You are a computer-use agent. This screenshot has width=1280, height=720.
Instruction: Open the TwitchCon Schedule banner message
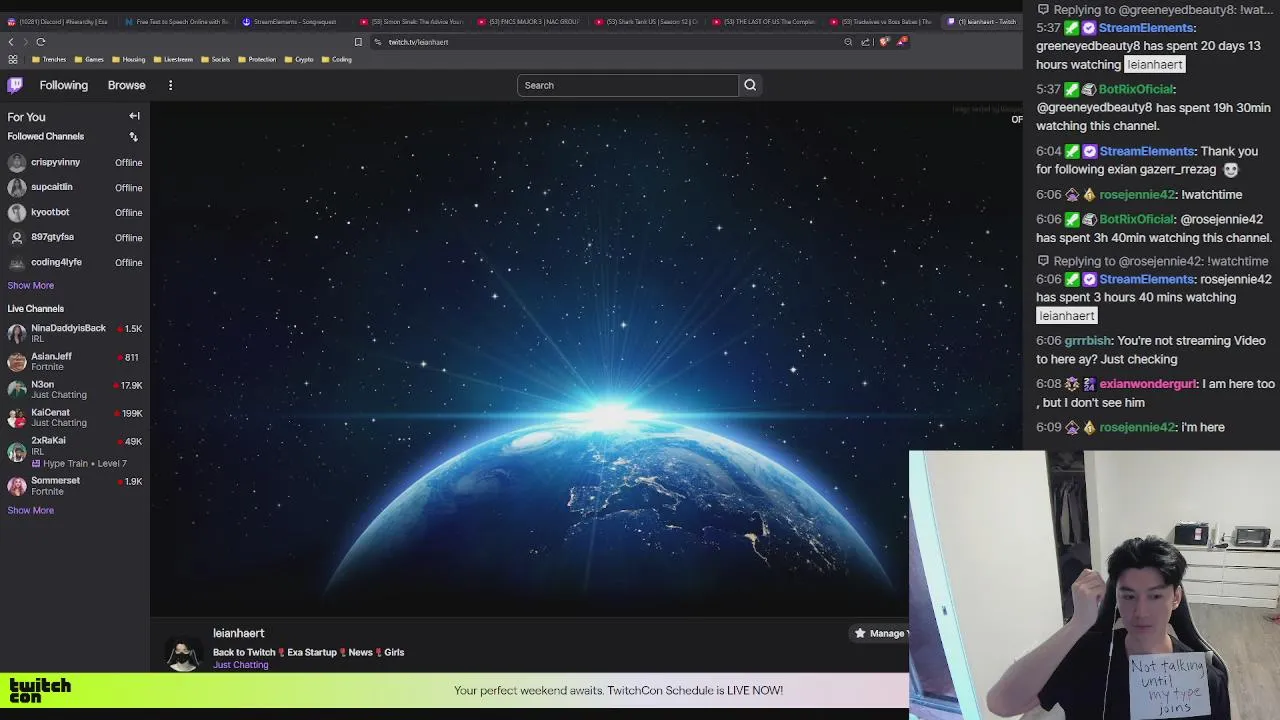[618, 690]
